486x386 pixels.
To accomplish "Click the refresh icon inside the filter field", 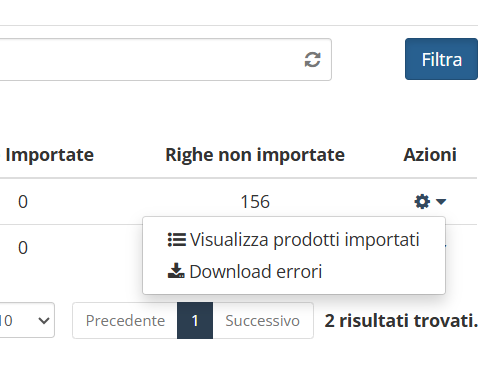I will 312,60.
